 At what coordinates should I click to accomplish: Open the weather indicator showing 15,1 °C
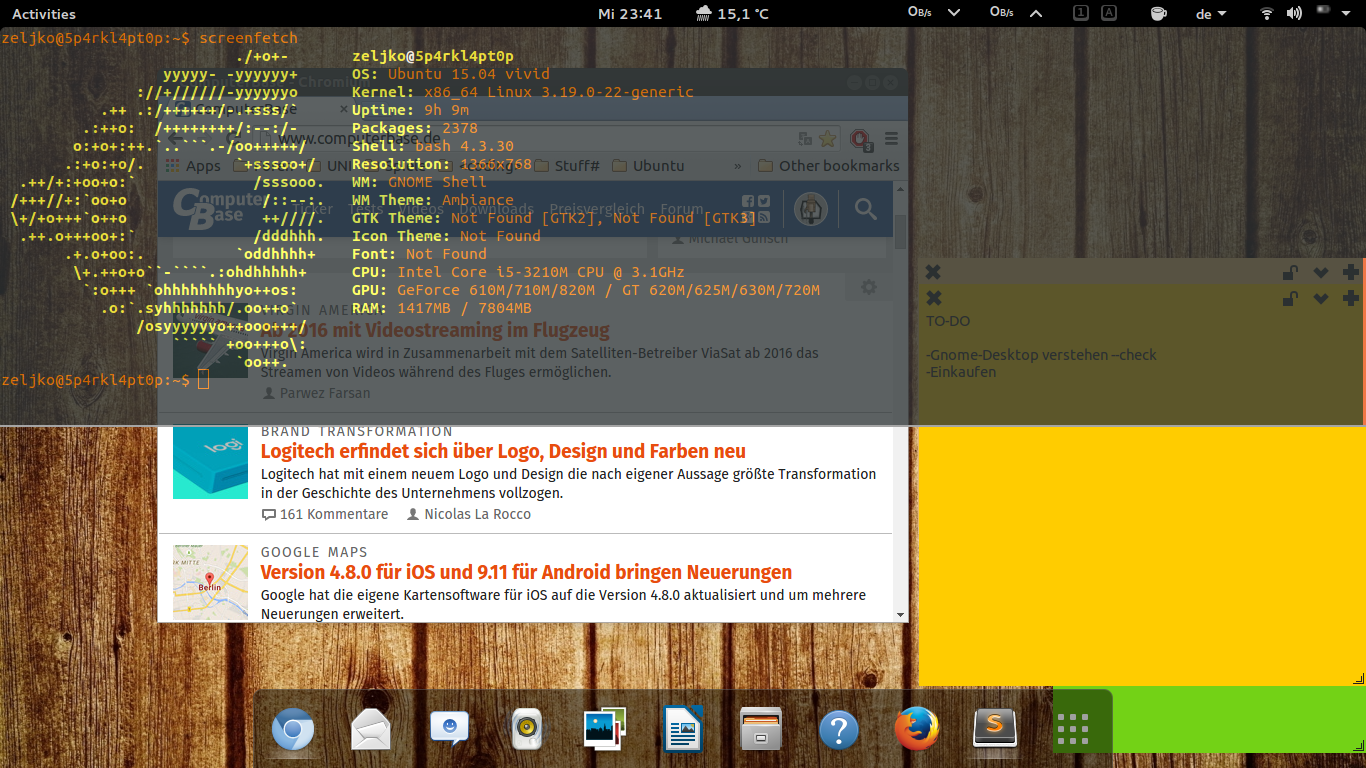pyautogui.click(x=732, y=14)
